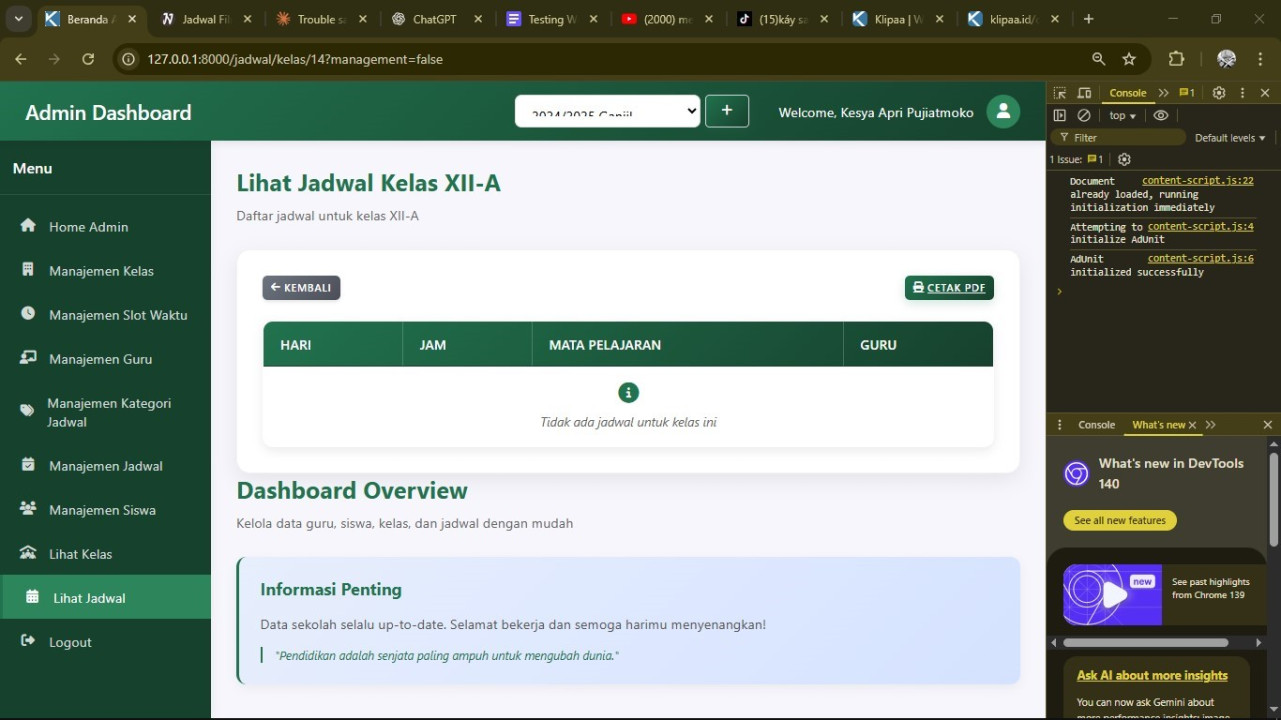Click the Home Admin house icon

coord(28,226)
